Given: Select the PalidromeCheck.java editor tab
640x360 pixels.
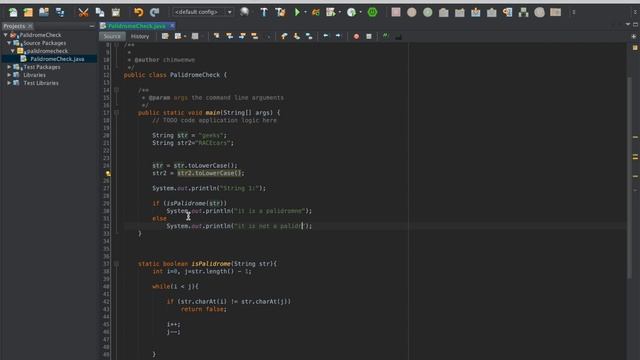Looking at the screenshot, I should click(x=136, y=26).
